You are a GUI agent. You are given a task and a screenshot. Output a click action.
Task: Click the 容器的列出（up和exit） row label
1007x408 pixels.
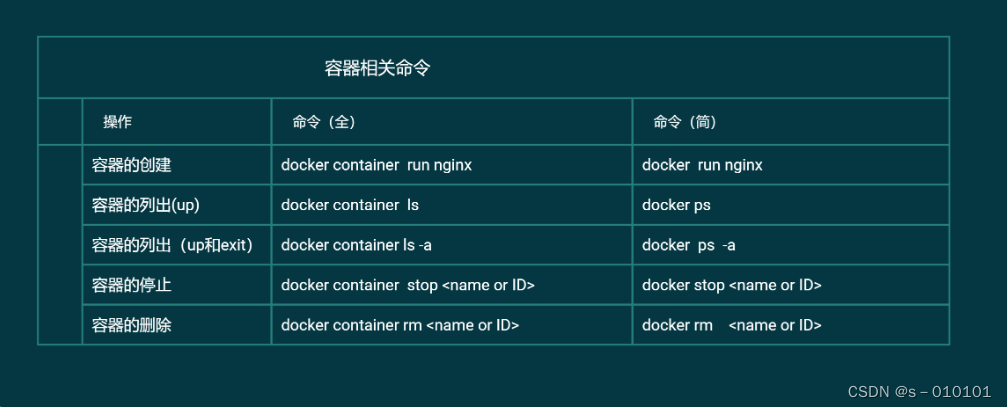(x=172, y=245)
